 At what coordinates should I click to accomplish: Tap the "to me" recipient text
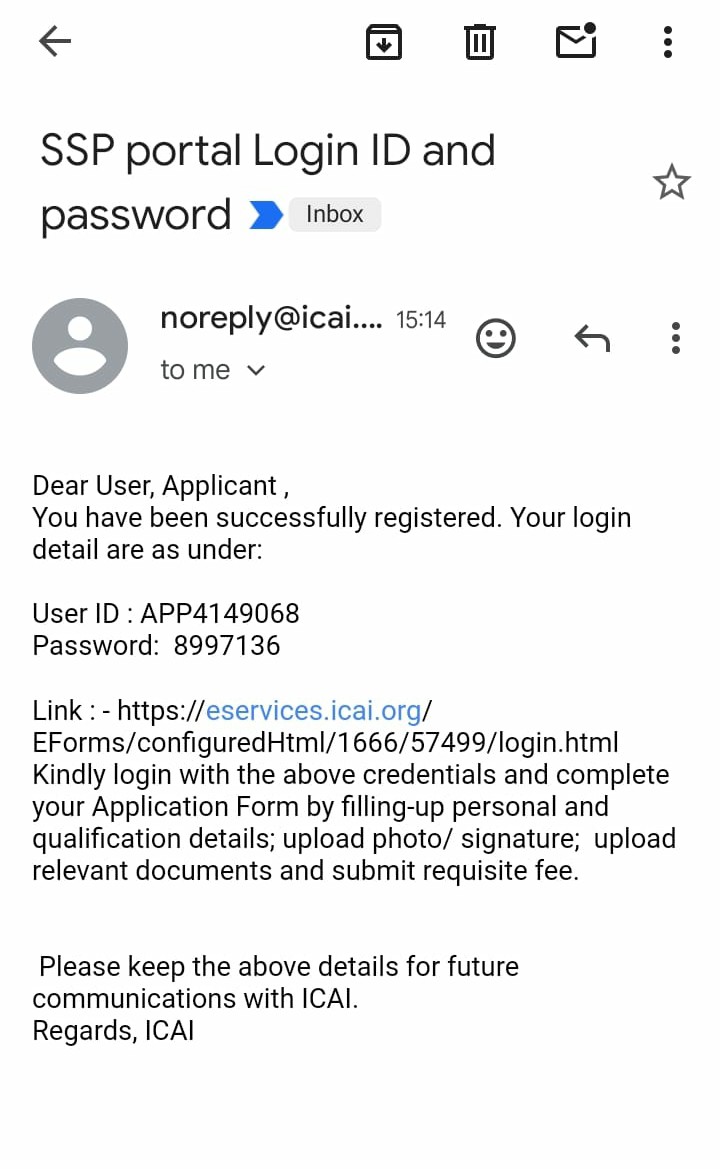(x=195, y=370)
